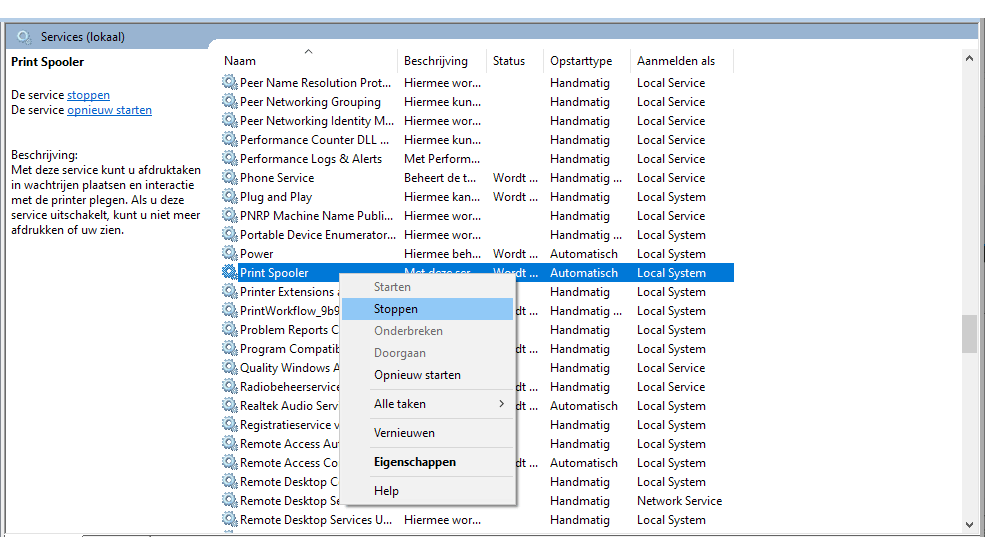The height and width of the screenshot is (554, 985).
Task: Click the gear icon beside Print Spooler
Action: click(x=229, y=272)
